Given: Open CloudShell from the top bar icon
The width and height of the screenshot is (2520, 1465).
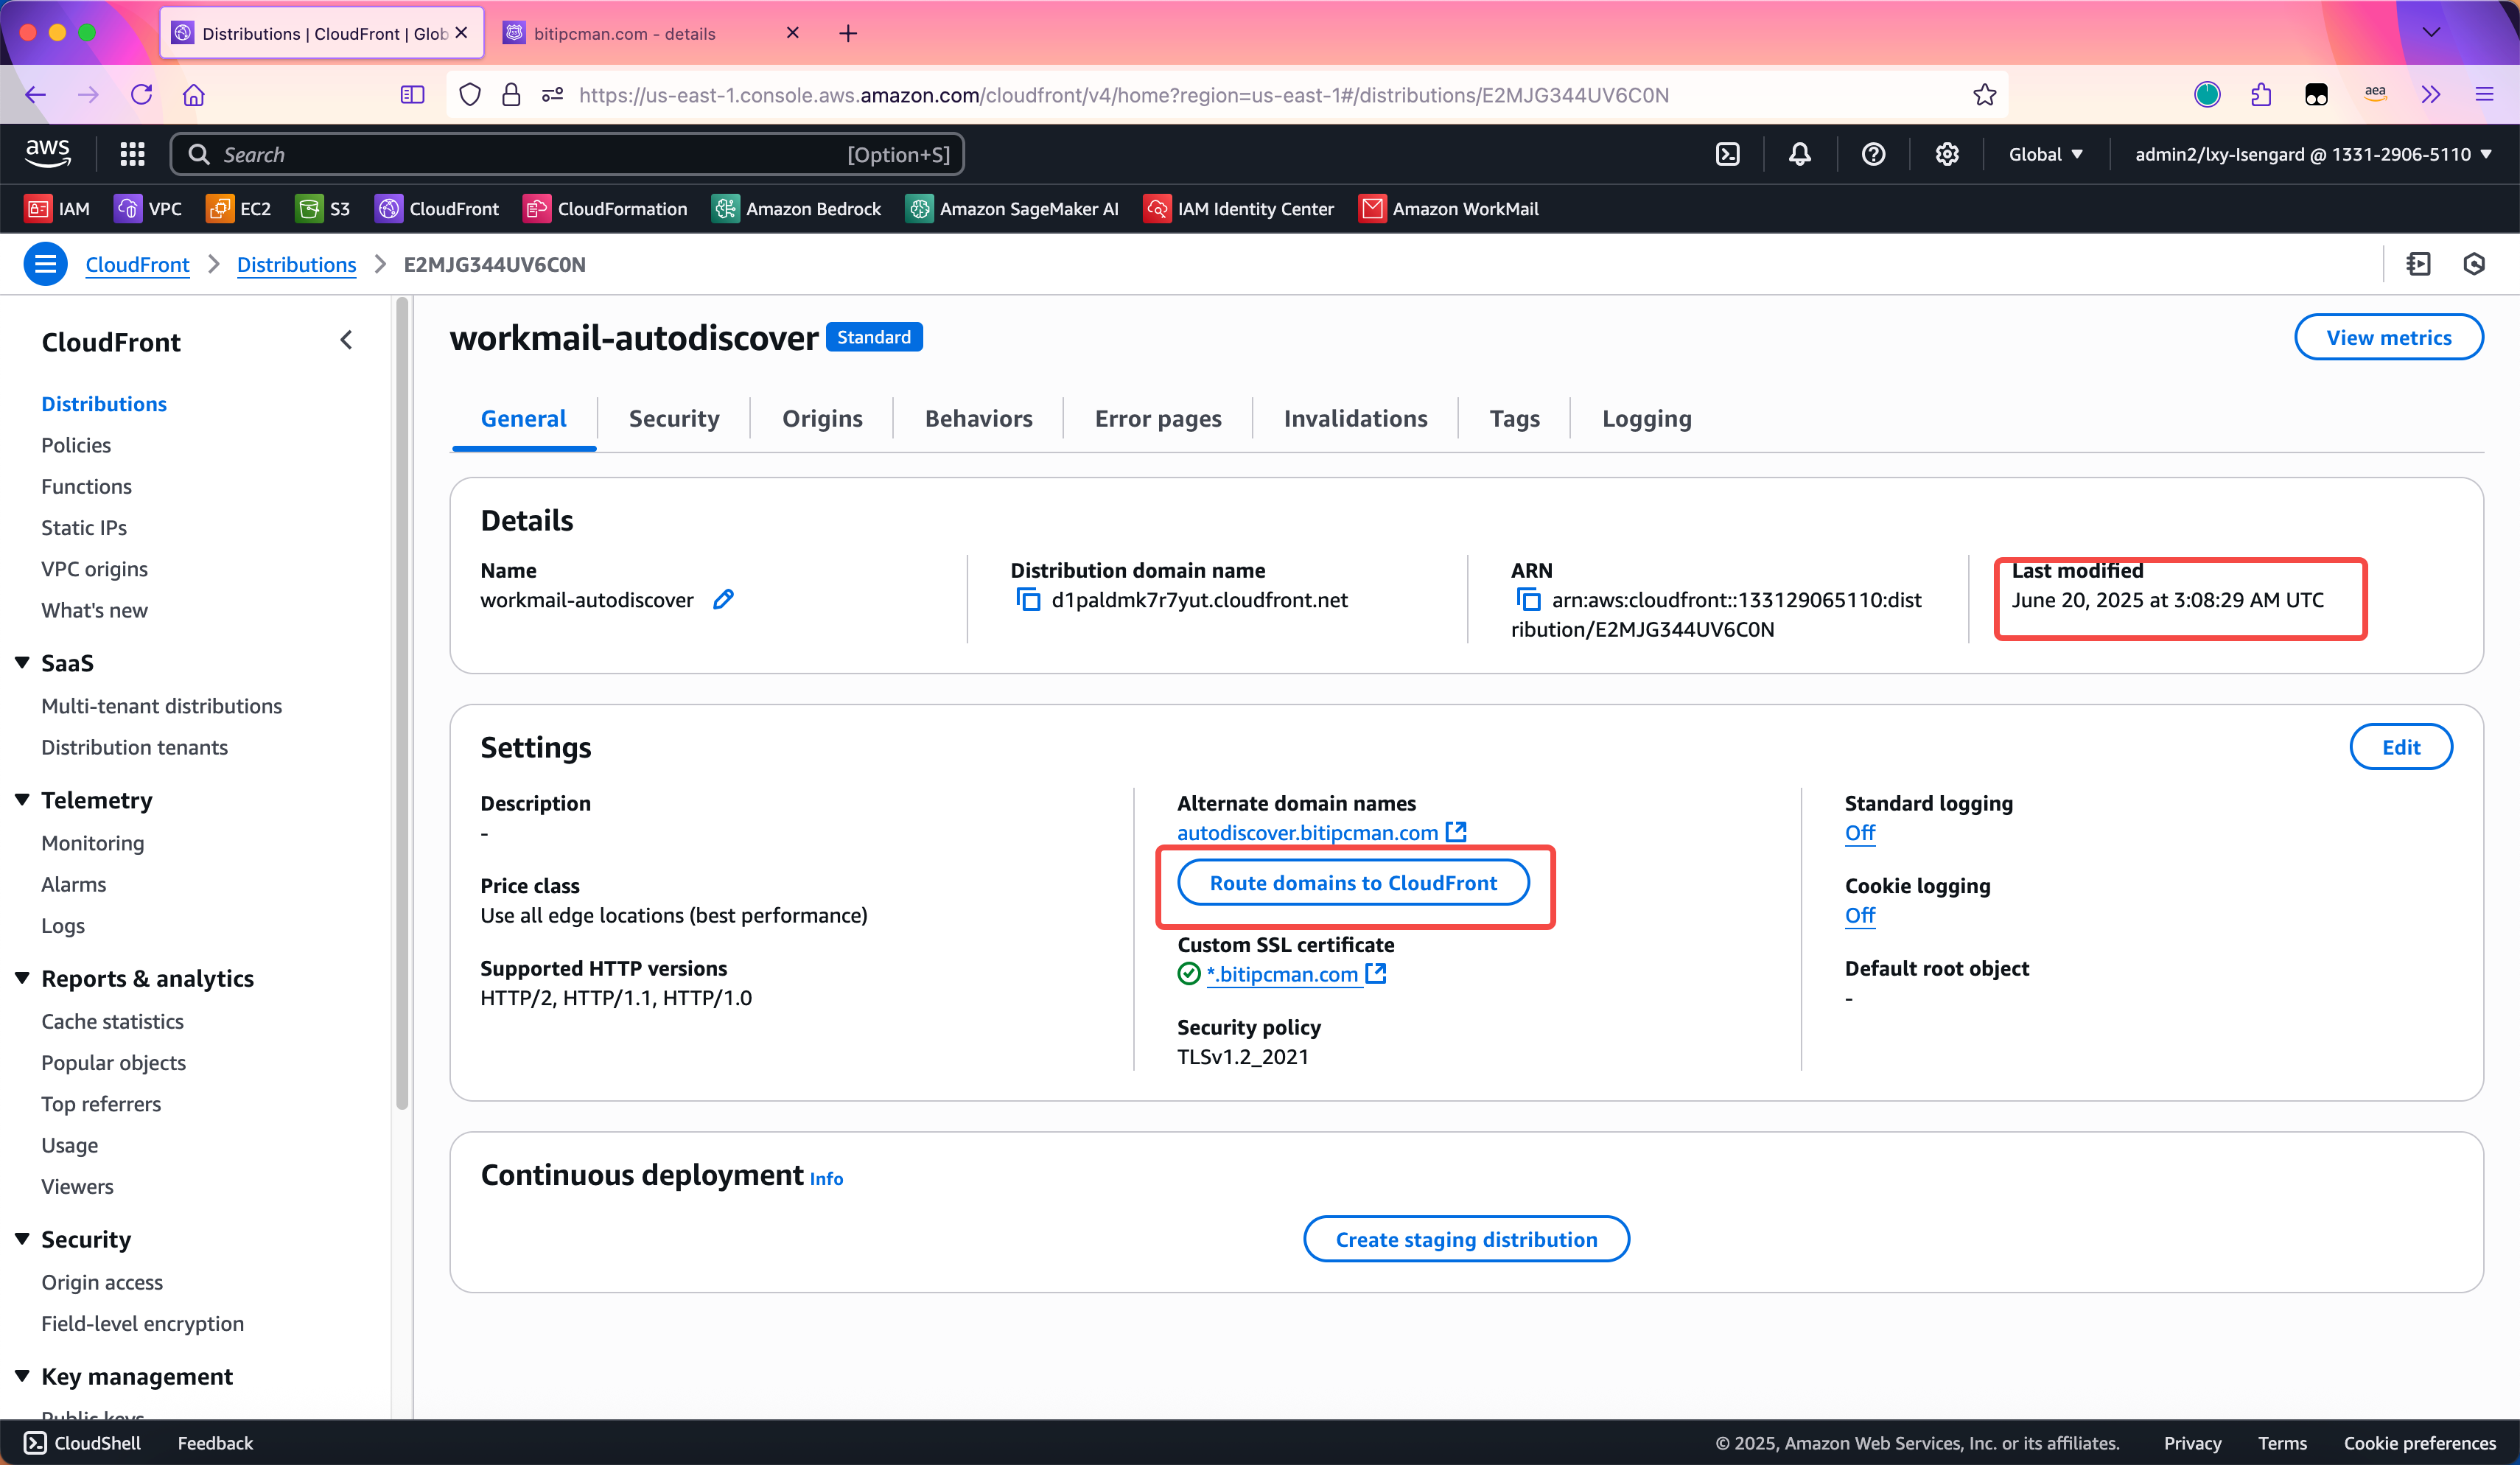Looking at the screenshot, I should (1727, 154).
